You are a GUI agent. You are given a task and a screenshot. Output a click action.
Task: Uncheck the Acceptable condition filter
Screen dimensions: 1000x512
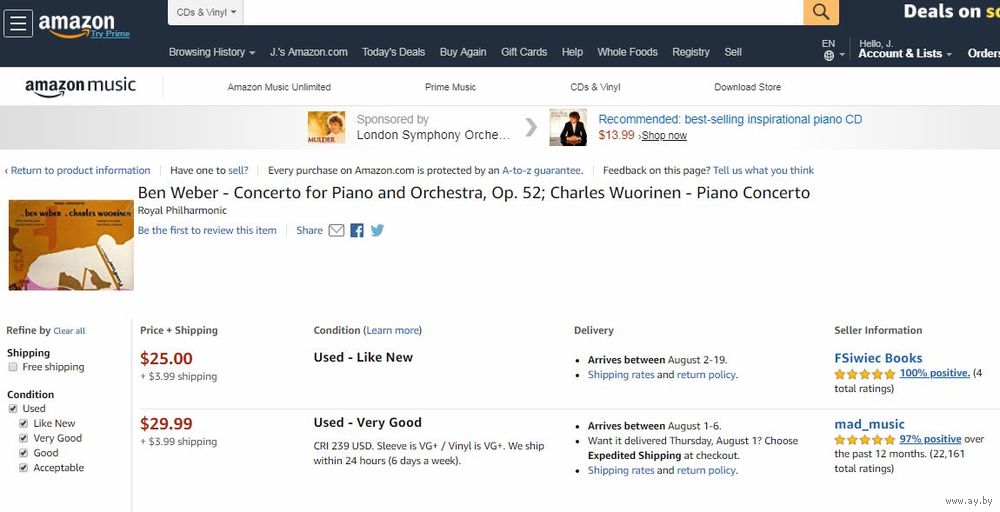click(24, 468)
